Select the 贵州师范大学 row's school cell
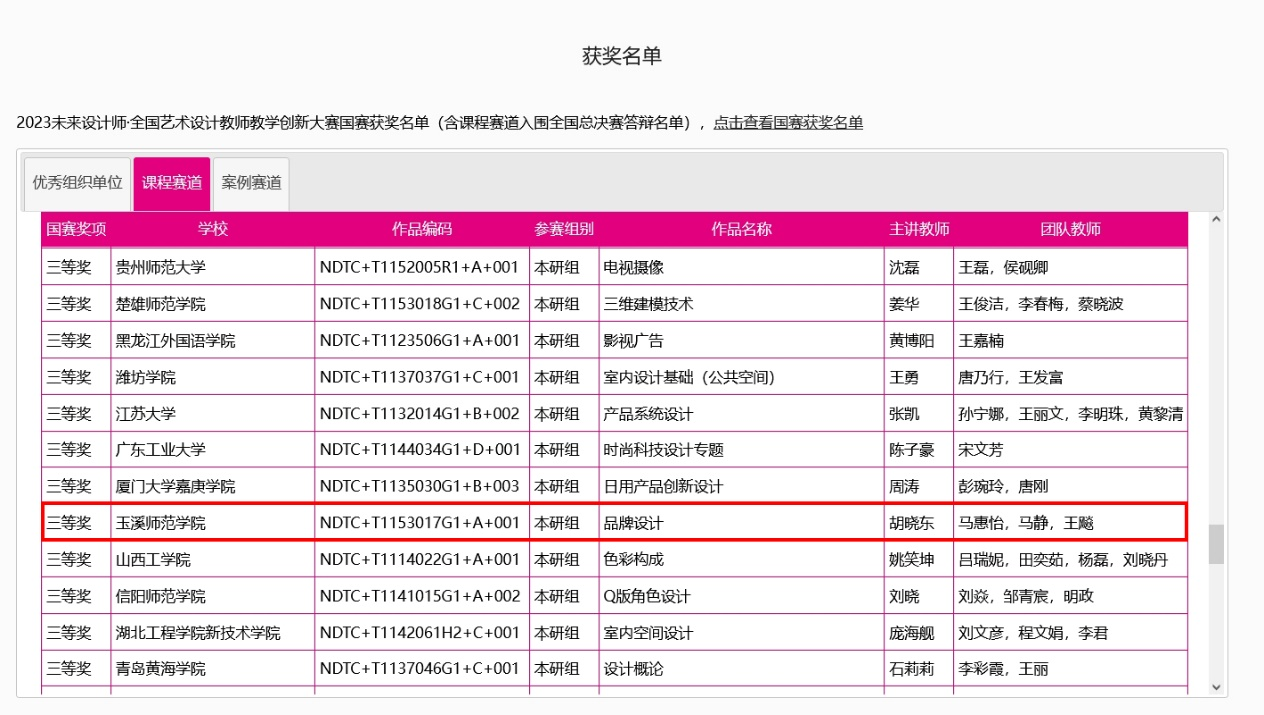This screenshot has height=715, width=1264. [x=161, y=267]
